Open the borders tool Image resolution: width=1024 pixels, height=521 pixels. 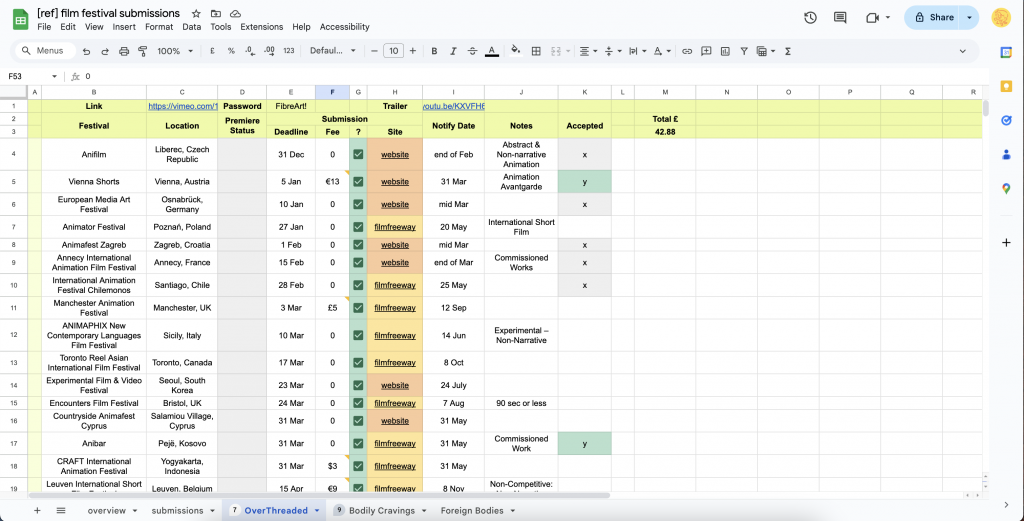[536, 51]
